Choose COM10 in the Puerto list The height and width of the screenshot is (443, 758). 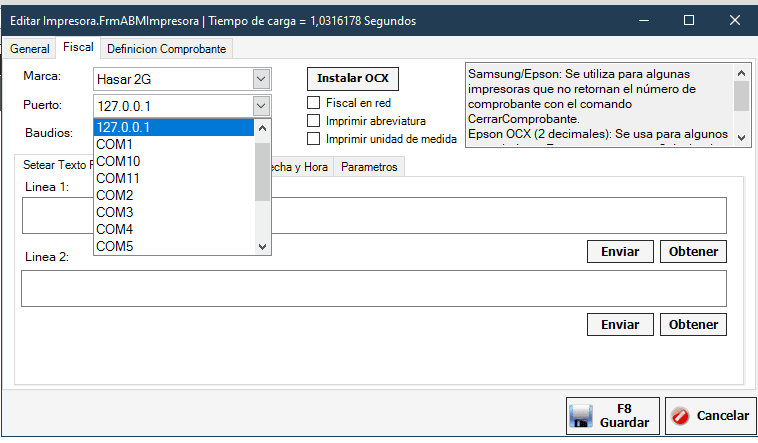pos(174,161)
